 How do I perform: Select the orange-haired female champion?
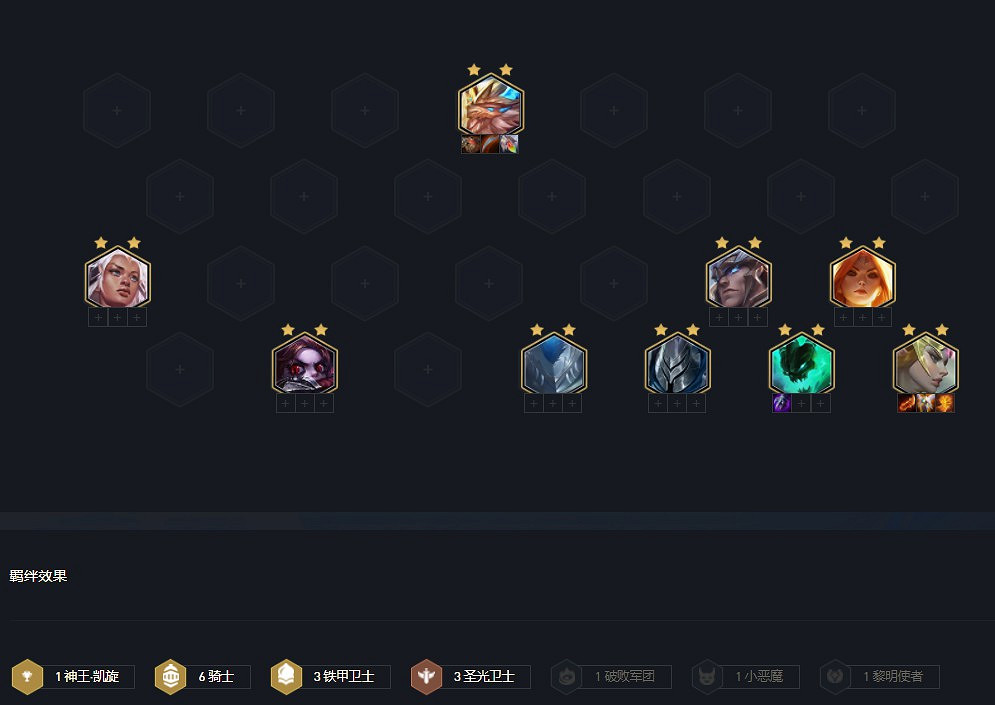pos(862,279)
